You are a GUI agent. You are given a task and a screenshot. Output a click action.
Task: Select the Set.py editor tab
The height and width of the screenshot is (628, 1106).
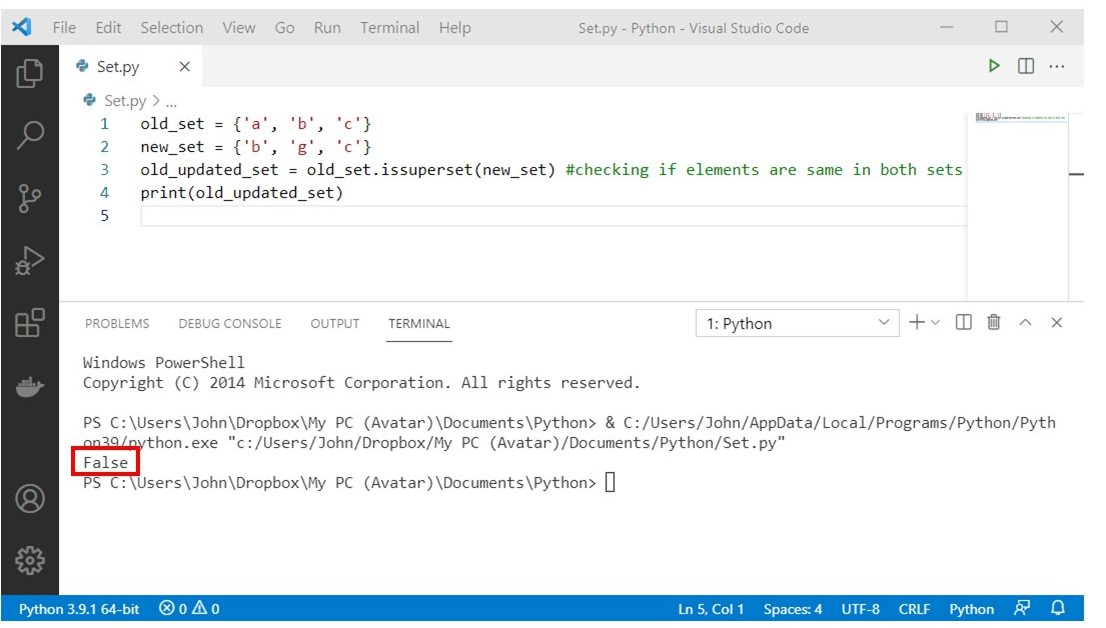(132, 66)
